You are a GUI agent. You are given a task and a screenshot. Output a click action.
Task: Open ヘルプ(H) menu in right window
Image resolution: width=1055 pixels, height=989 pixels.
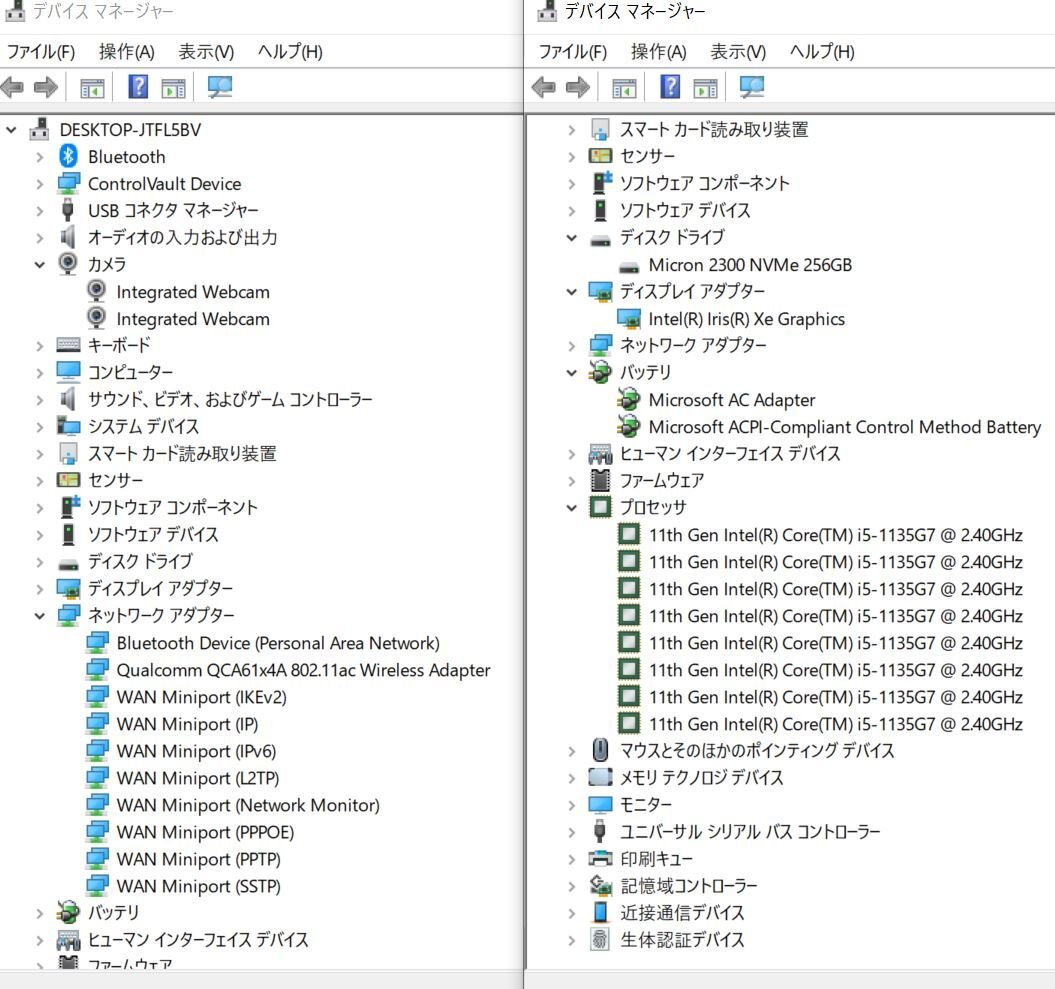click(x=822, y=52)
